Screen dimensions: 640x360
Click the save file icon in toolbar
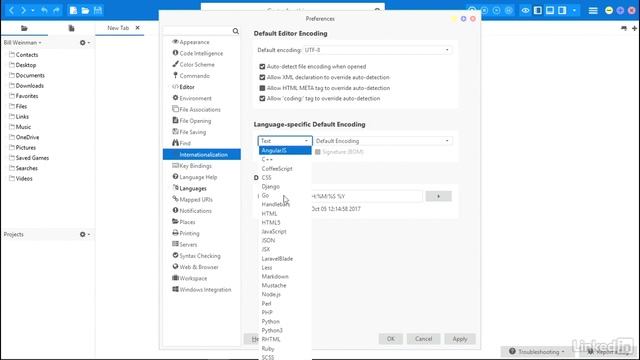coord(98,10)
